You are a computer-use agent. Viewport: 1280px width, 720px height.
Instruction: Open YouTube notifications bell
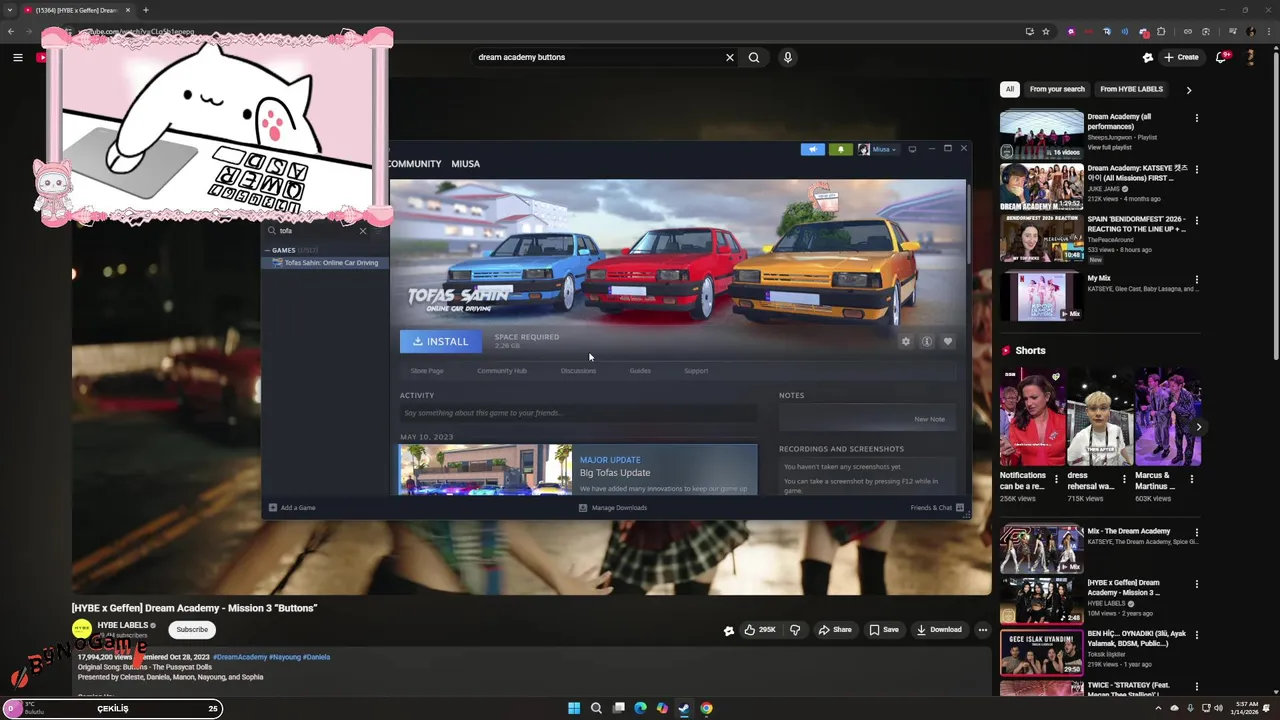click(1221, 57)
